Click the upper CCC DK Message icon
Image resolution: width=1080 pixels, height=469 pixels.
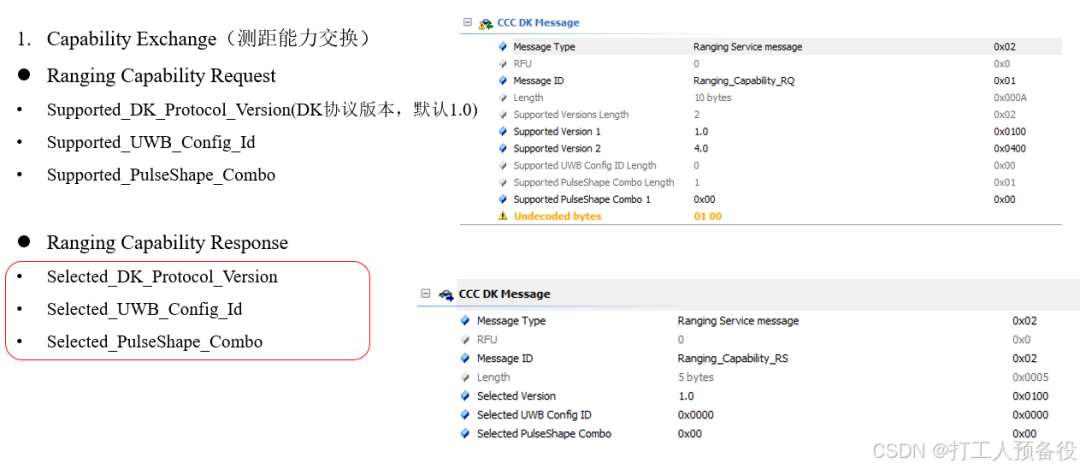(x=486, y=23)
